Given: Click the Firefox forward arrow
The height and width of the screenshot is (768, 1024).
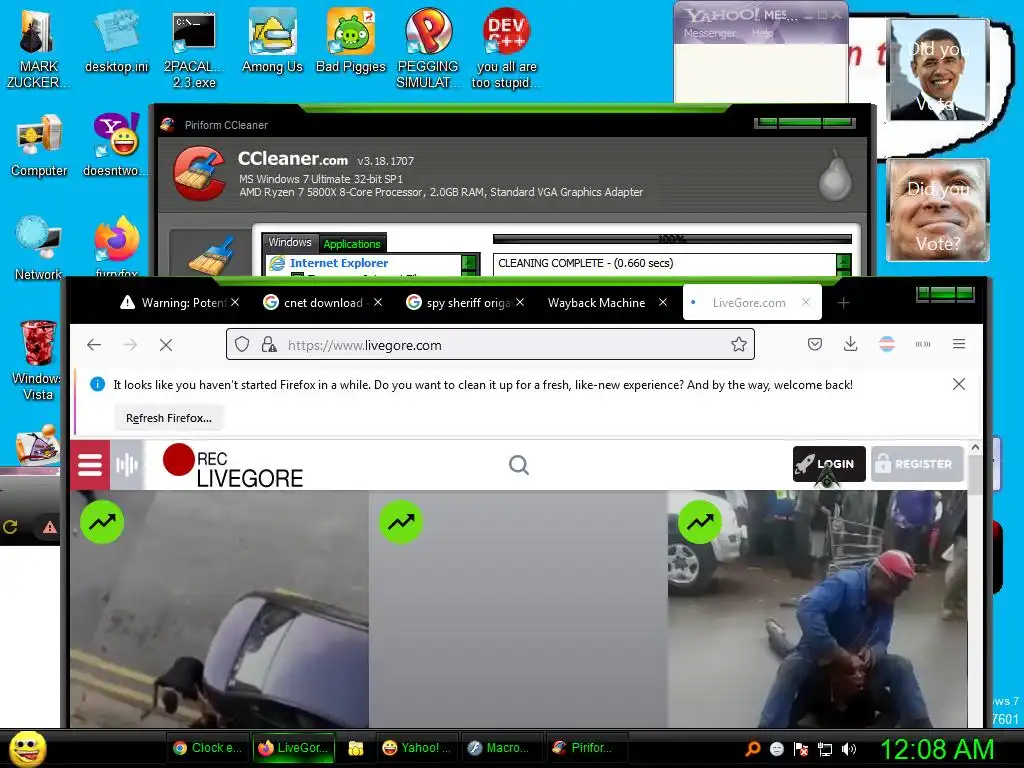Looking at the screenshot, I should click(x=130, y=345).
